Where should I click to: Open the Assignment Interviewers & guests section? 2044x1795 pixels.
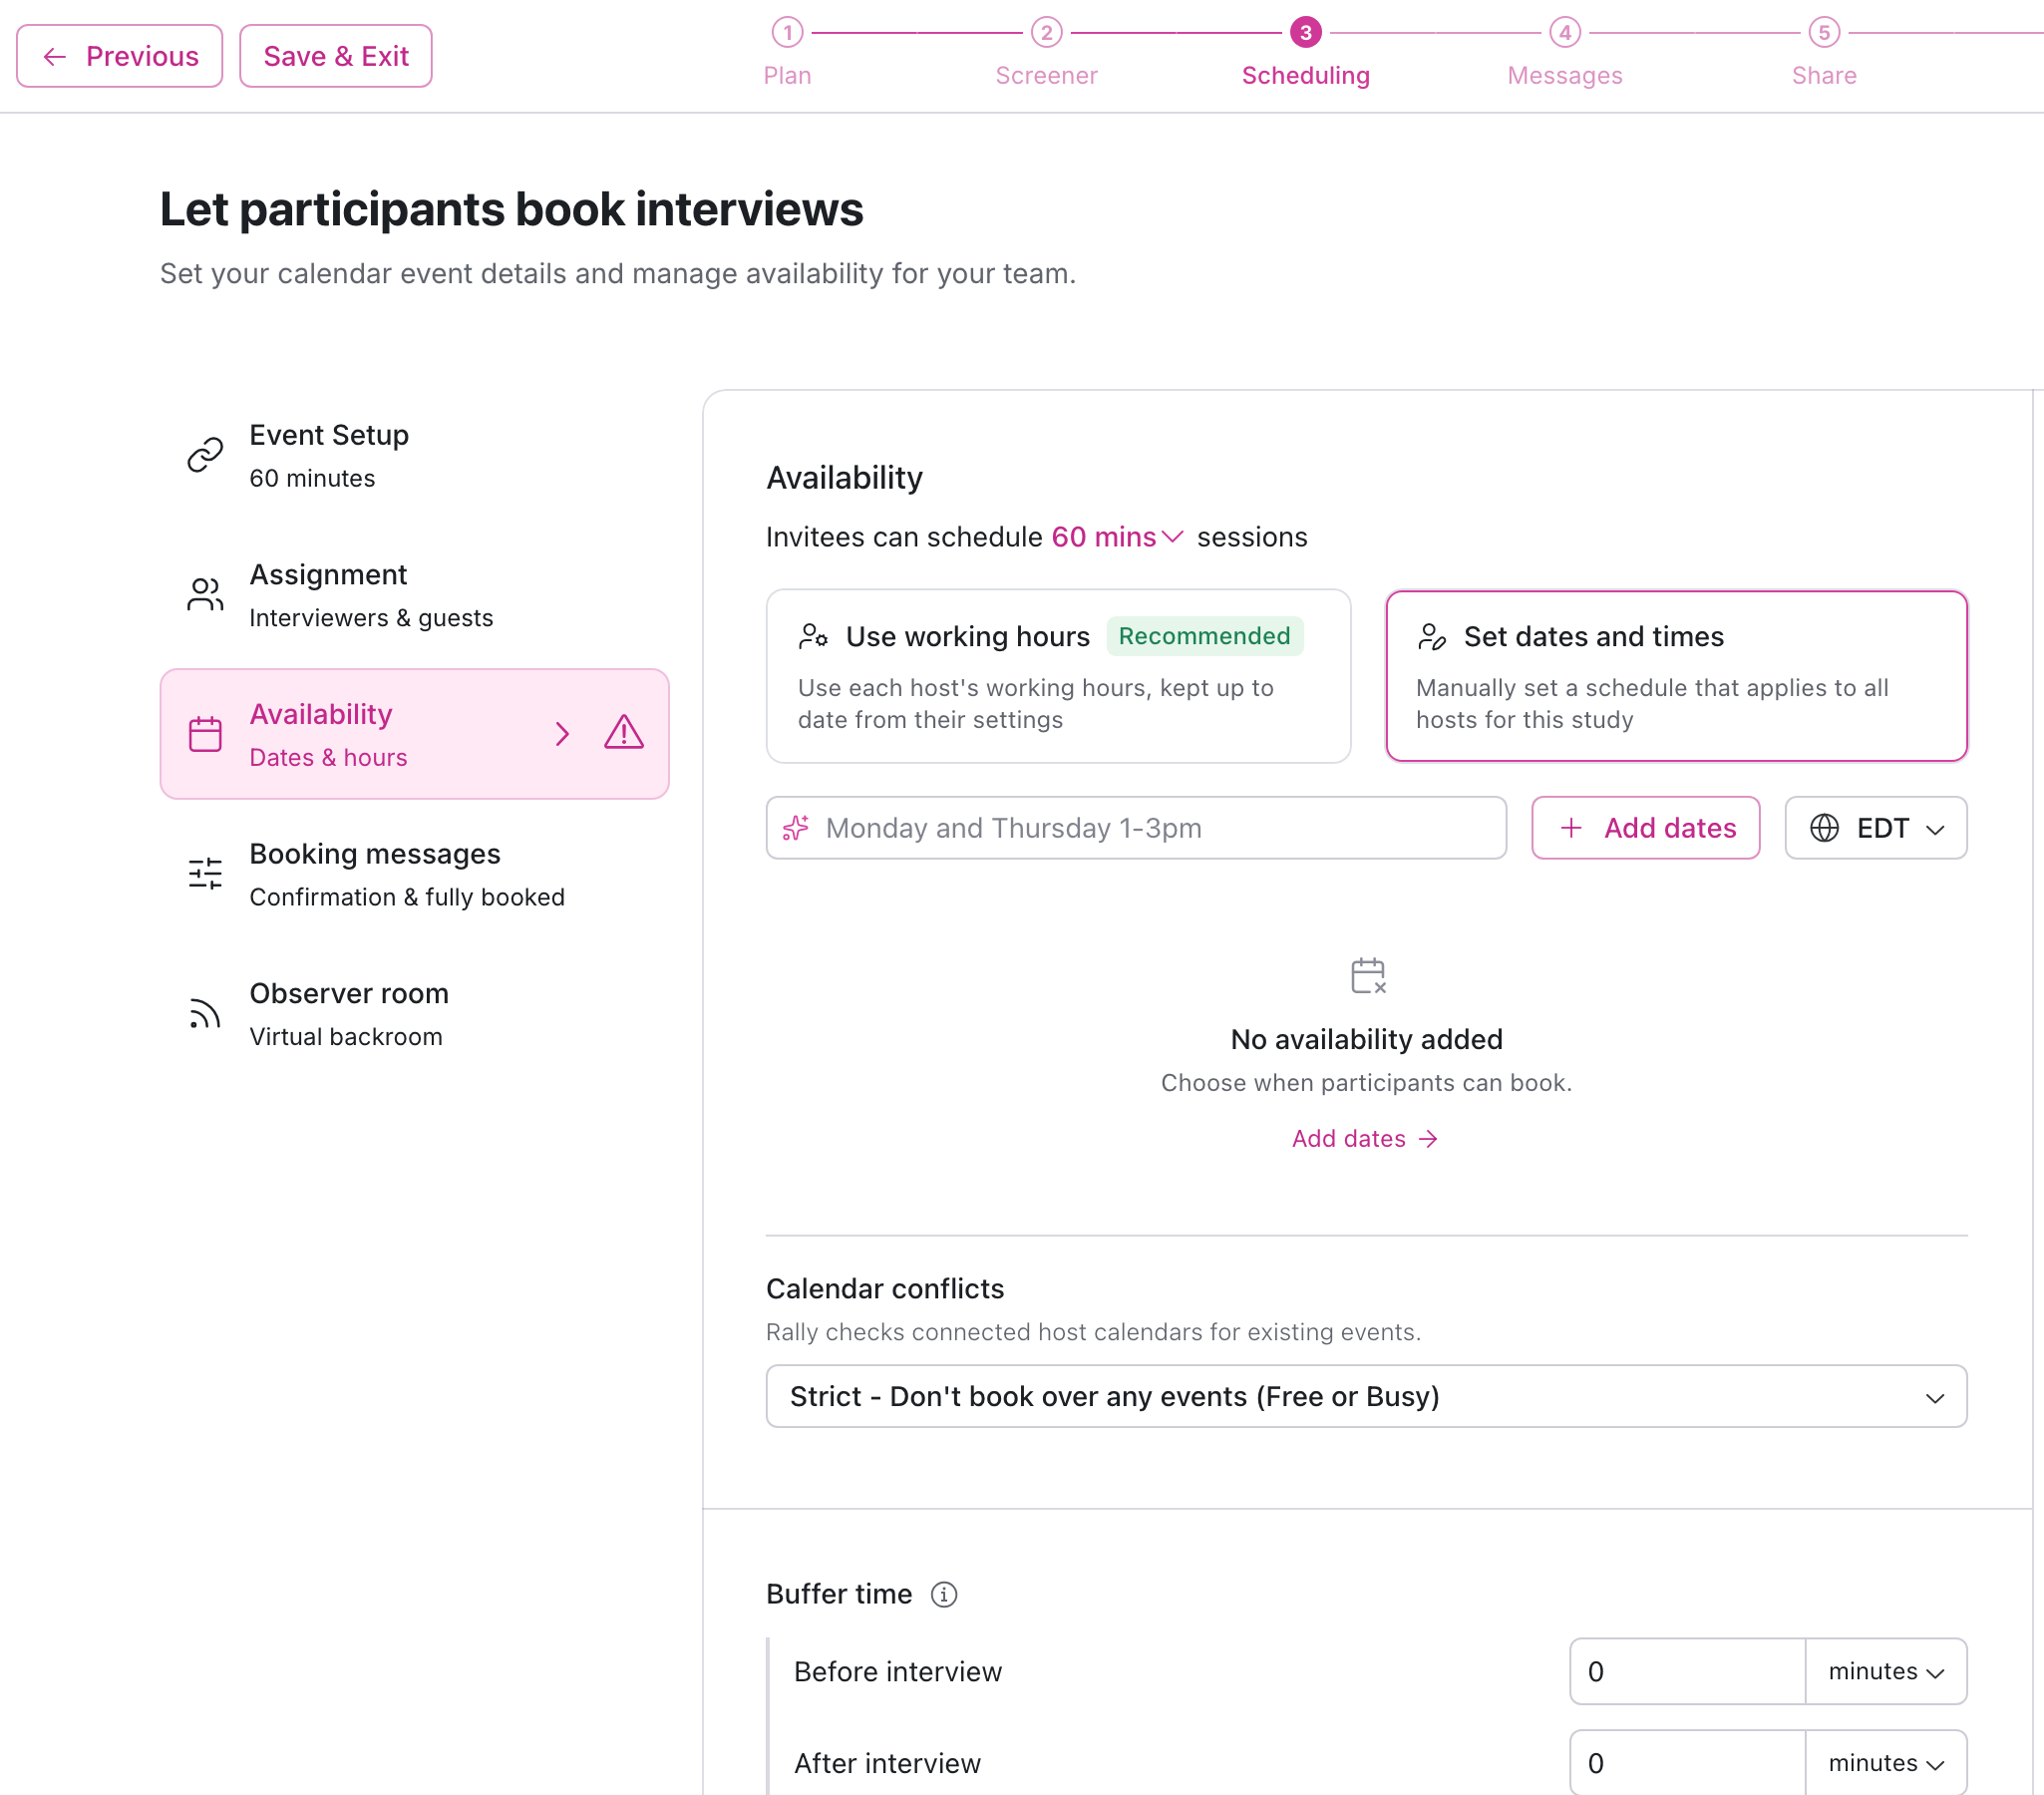[414, 595]
